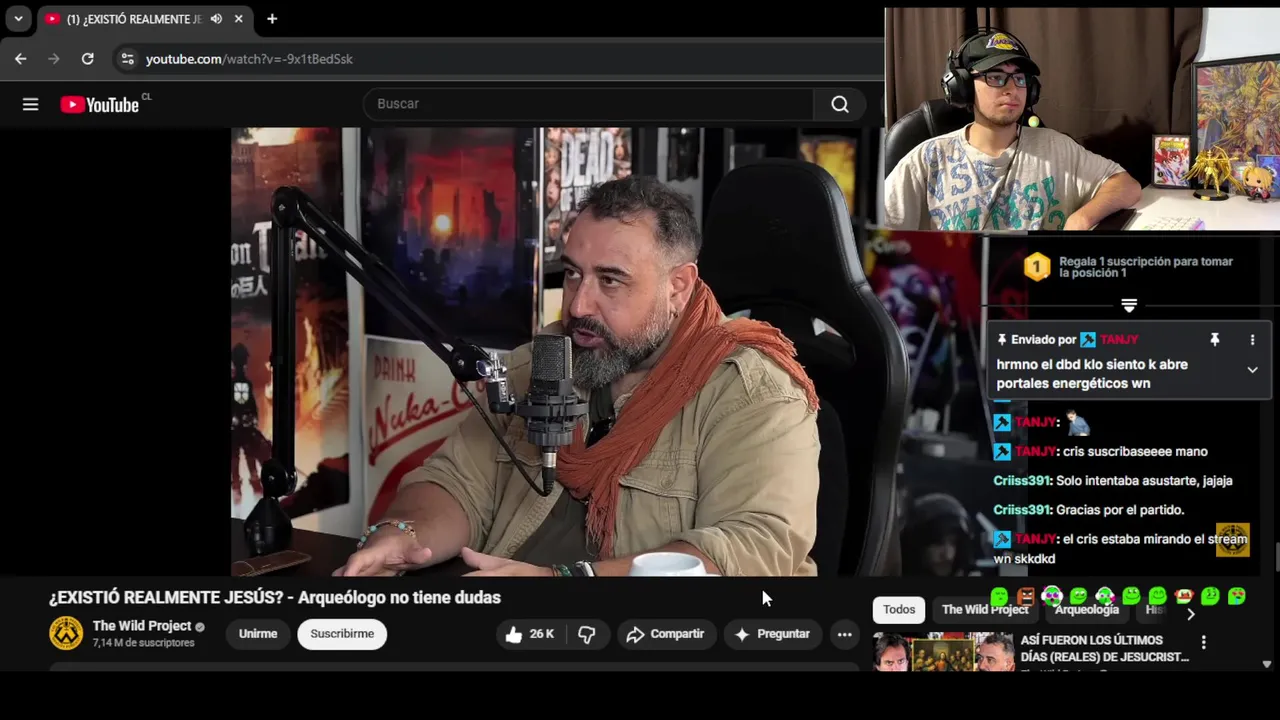Click the video title text
This screenshot has height=720, width=1280.
pyautogui.click(x=275, y=598)
